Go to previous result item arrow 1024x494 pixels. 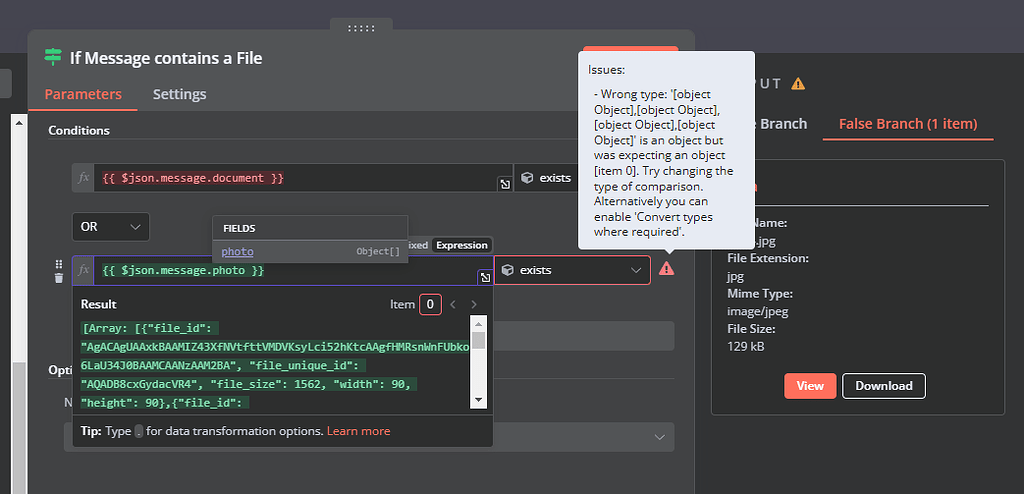click(x=452, y=304)
